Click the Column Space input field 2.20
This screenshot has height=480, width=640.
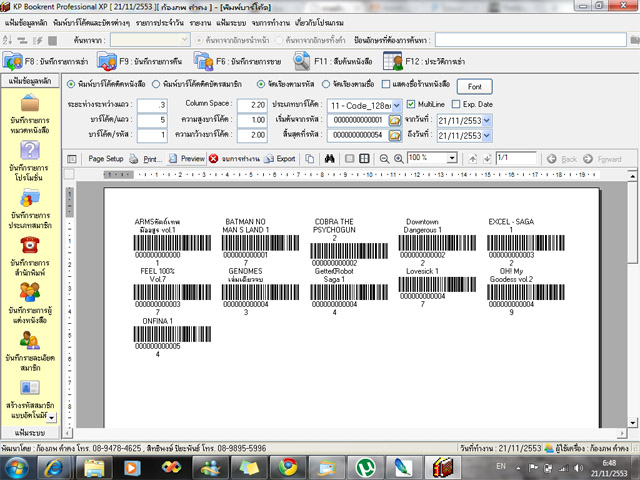252,105
